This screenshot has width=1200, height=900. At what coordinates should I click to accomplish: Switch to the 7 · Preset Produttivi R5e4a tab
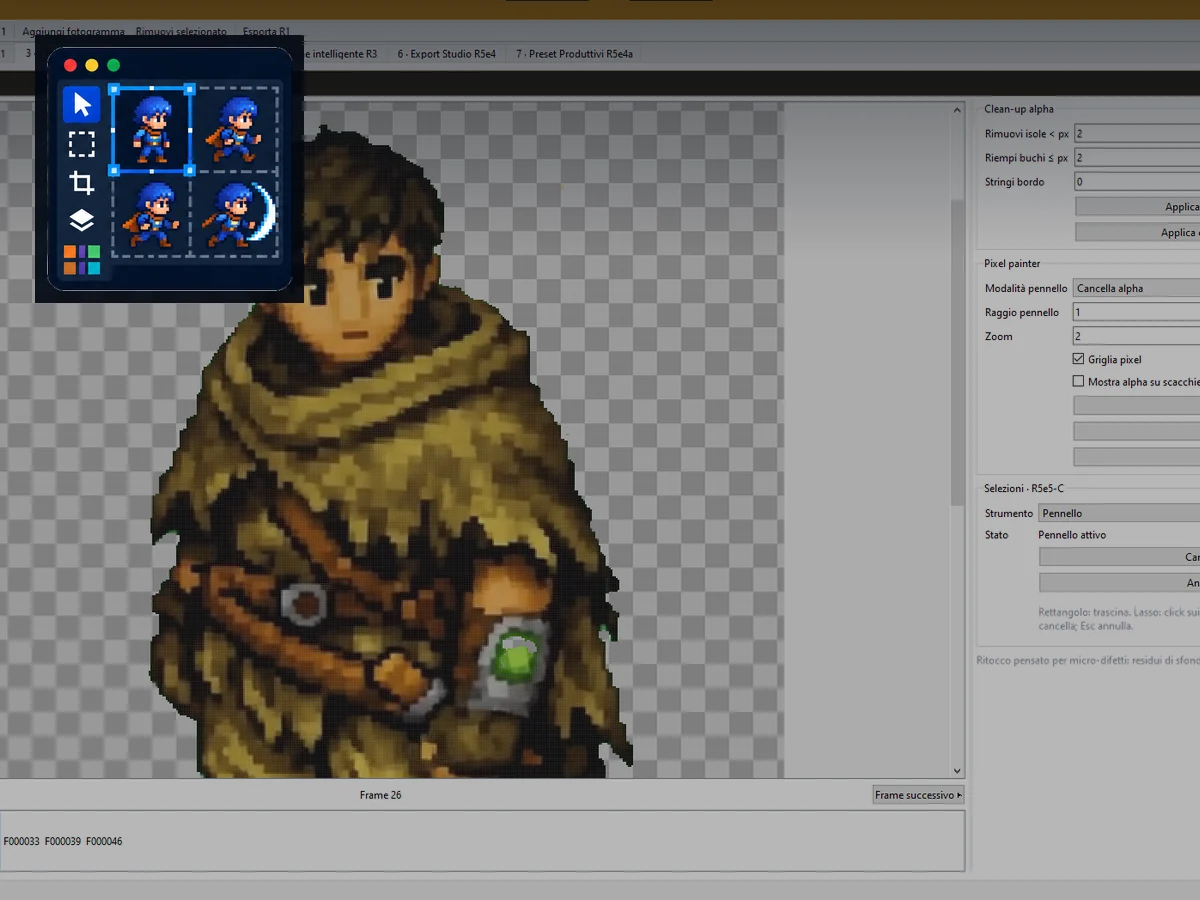click(x=574, y=54)
